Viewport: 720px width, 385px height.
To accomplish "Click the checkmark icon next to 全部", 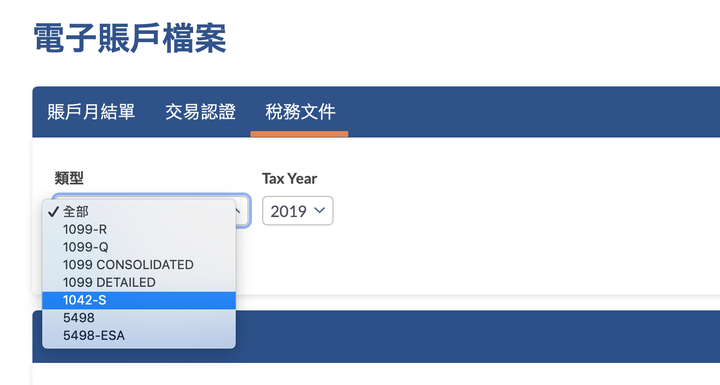I will (x=54, y=211).
